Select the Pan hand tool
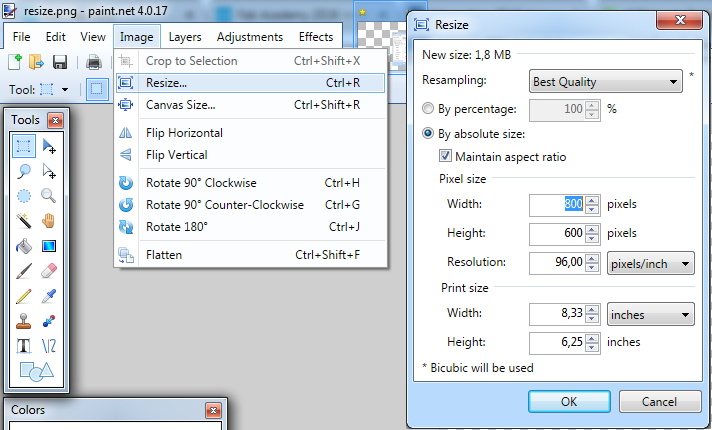This screenshot has height=430, width=712. tap(49, 221)
